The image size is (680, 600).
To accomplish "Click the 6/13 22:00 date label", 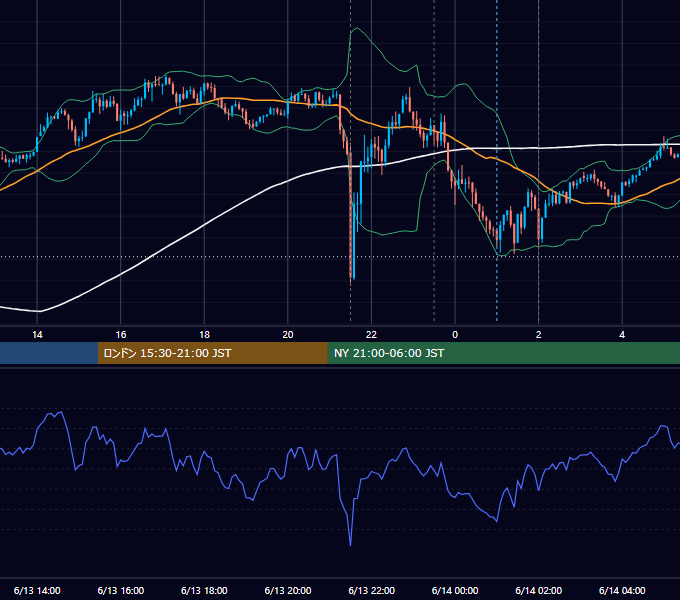I will click(372, 590).
